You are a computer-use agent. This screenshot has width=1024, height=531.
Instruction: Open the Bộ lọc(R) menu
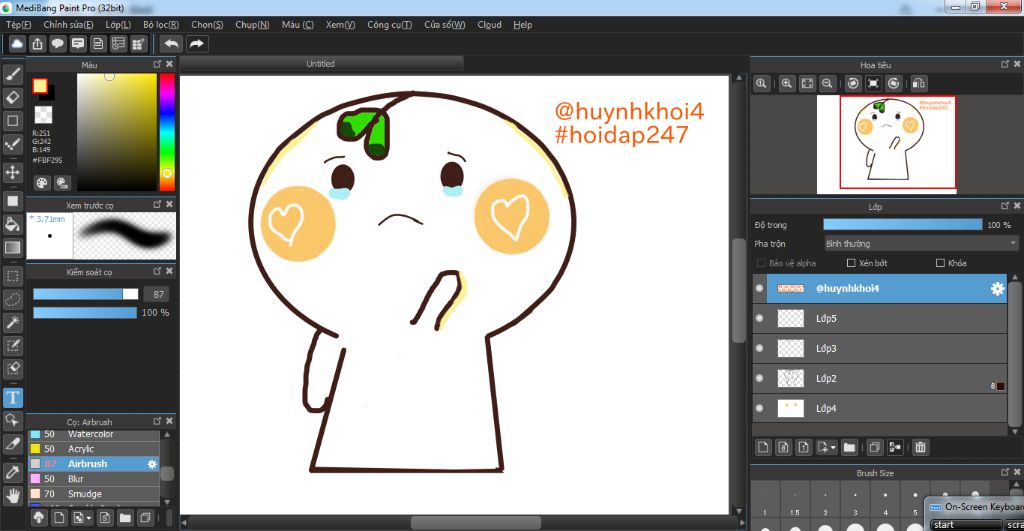pos(161,25)
